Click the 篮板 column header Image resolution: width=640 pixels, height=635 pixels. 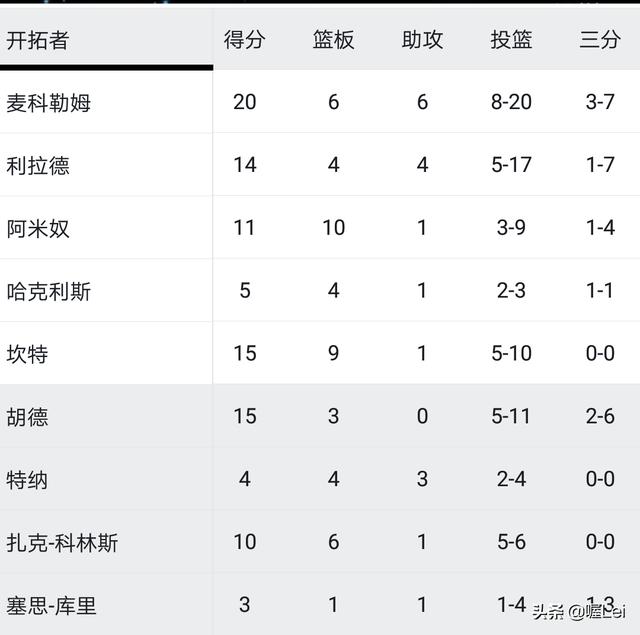(333, 40)
